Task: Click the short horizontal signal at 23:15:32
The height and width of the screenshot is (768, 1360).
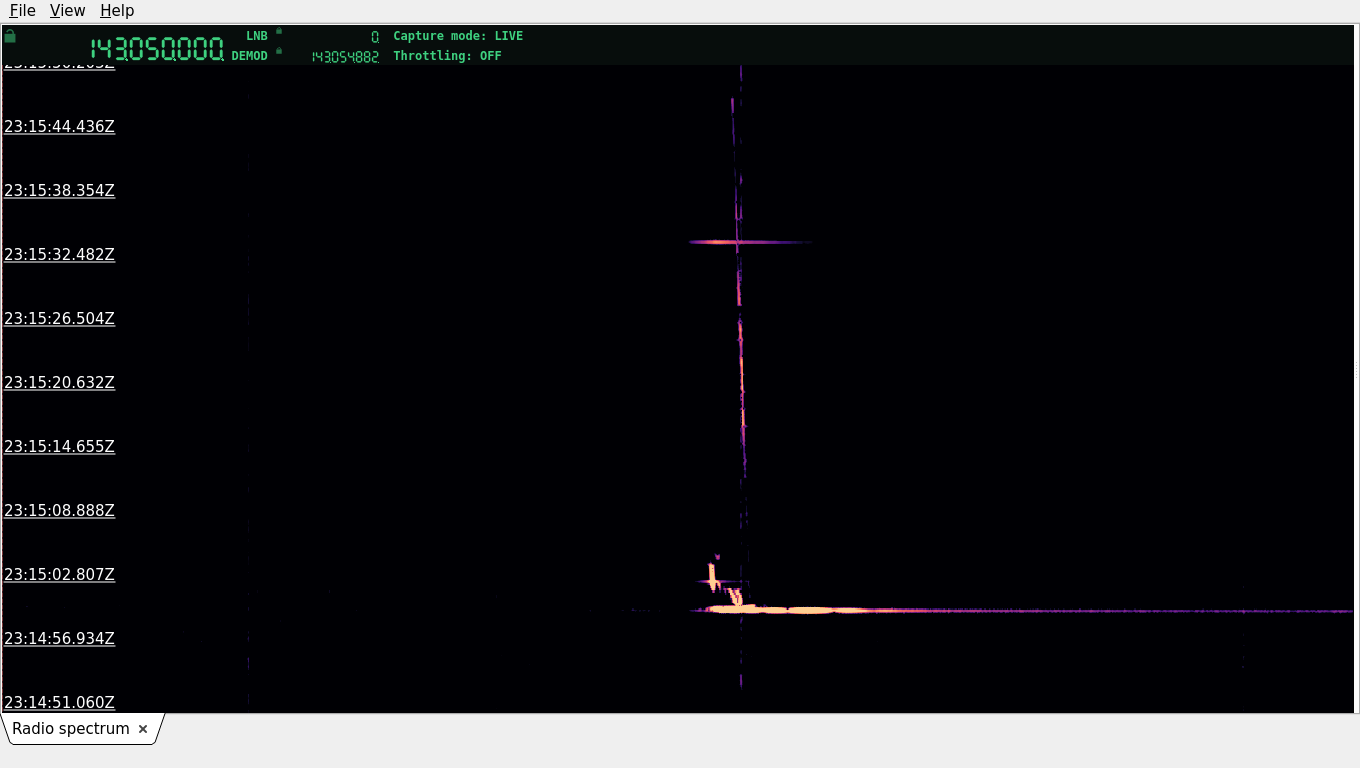Action: coord(749,242)
